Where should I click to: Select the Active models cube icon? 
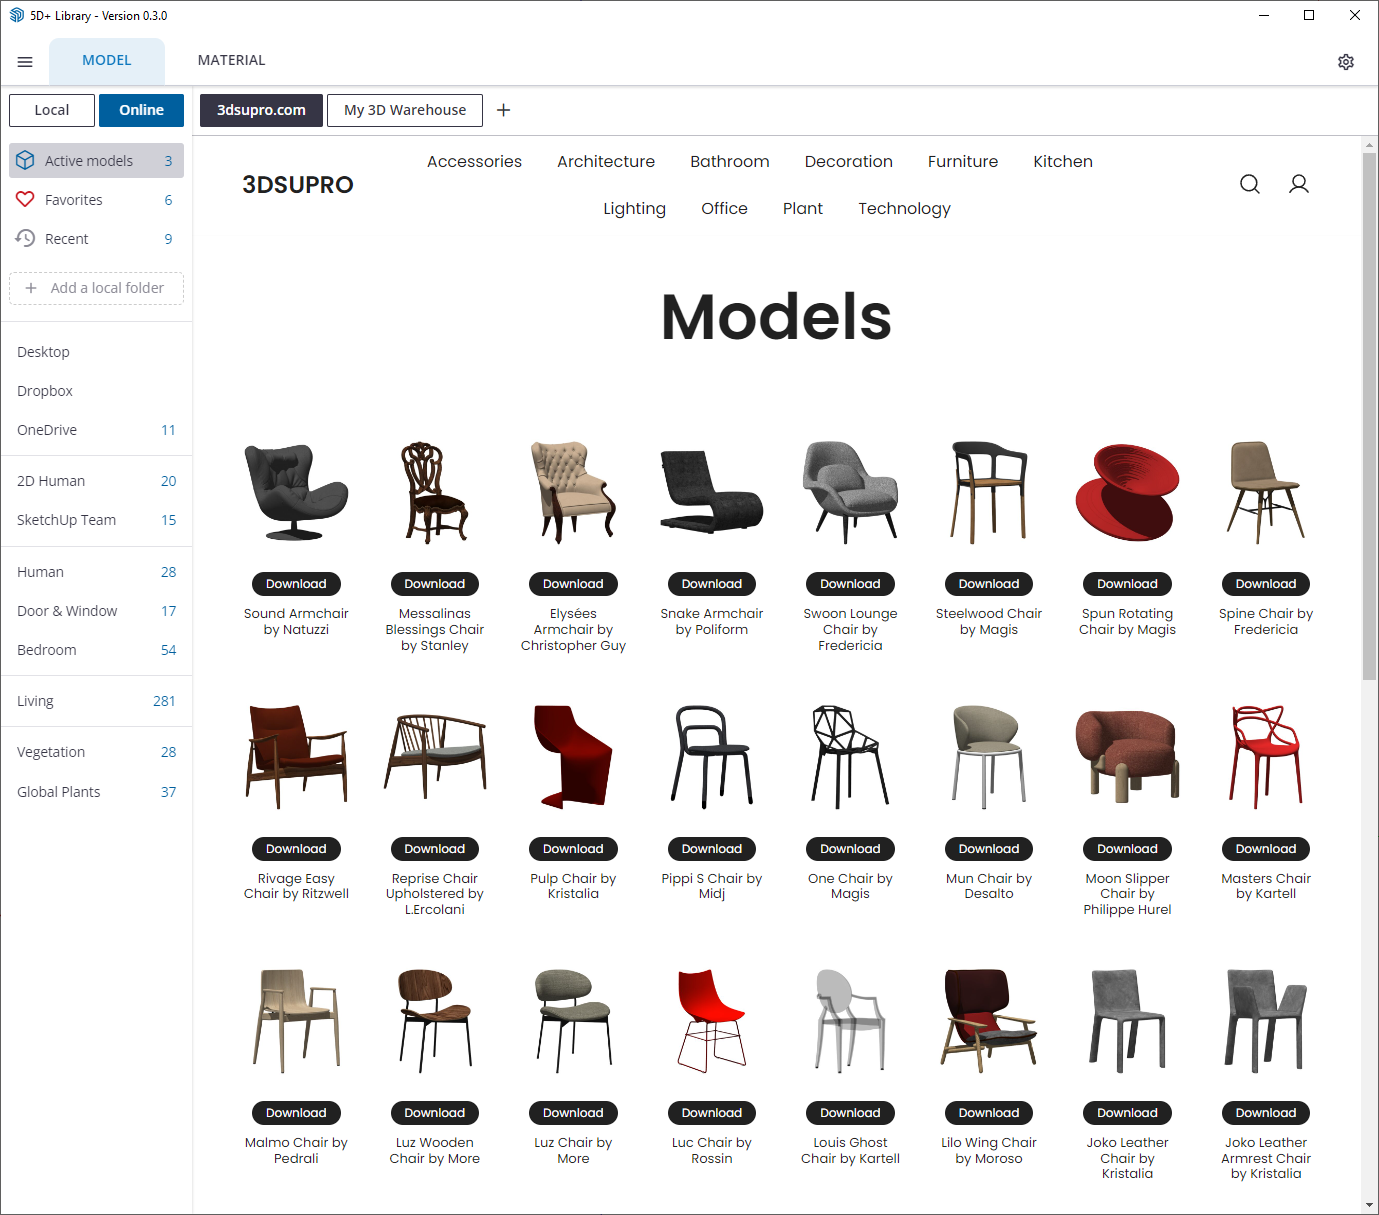coord(25,161)
